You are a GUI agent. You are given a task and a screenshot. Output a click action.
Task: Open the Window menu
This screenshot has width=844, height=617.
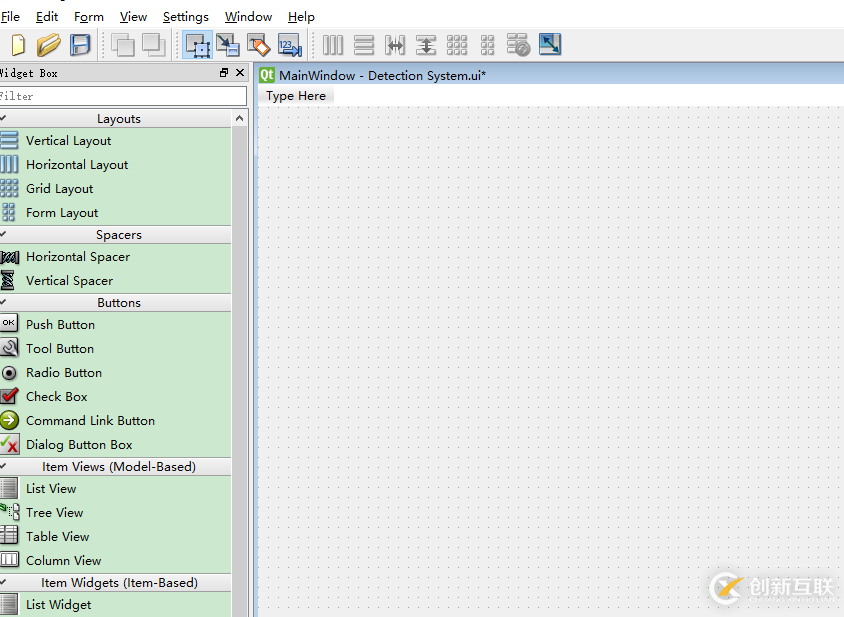coord(248,17)
